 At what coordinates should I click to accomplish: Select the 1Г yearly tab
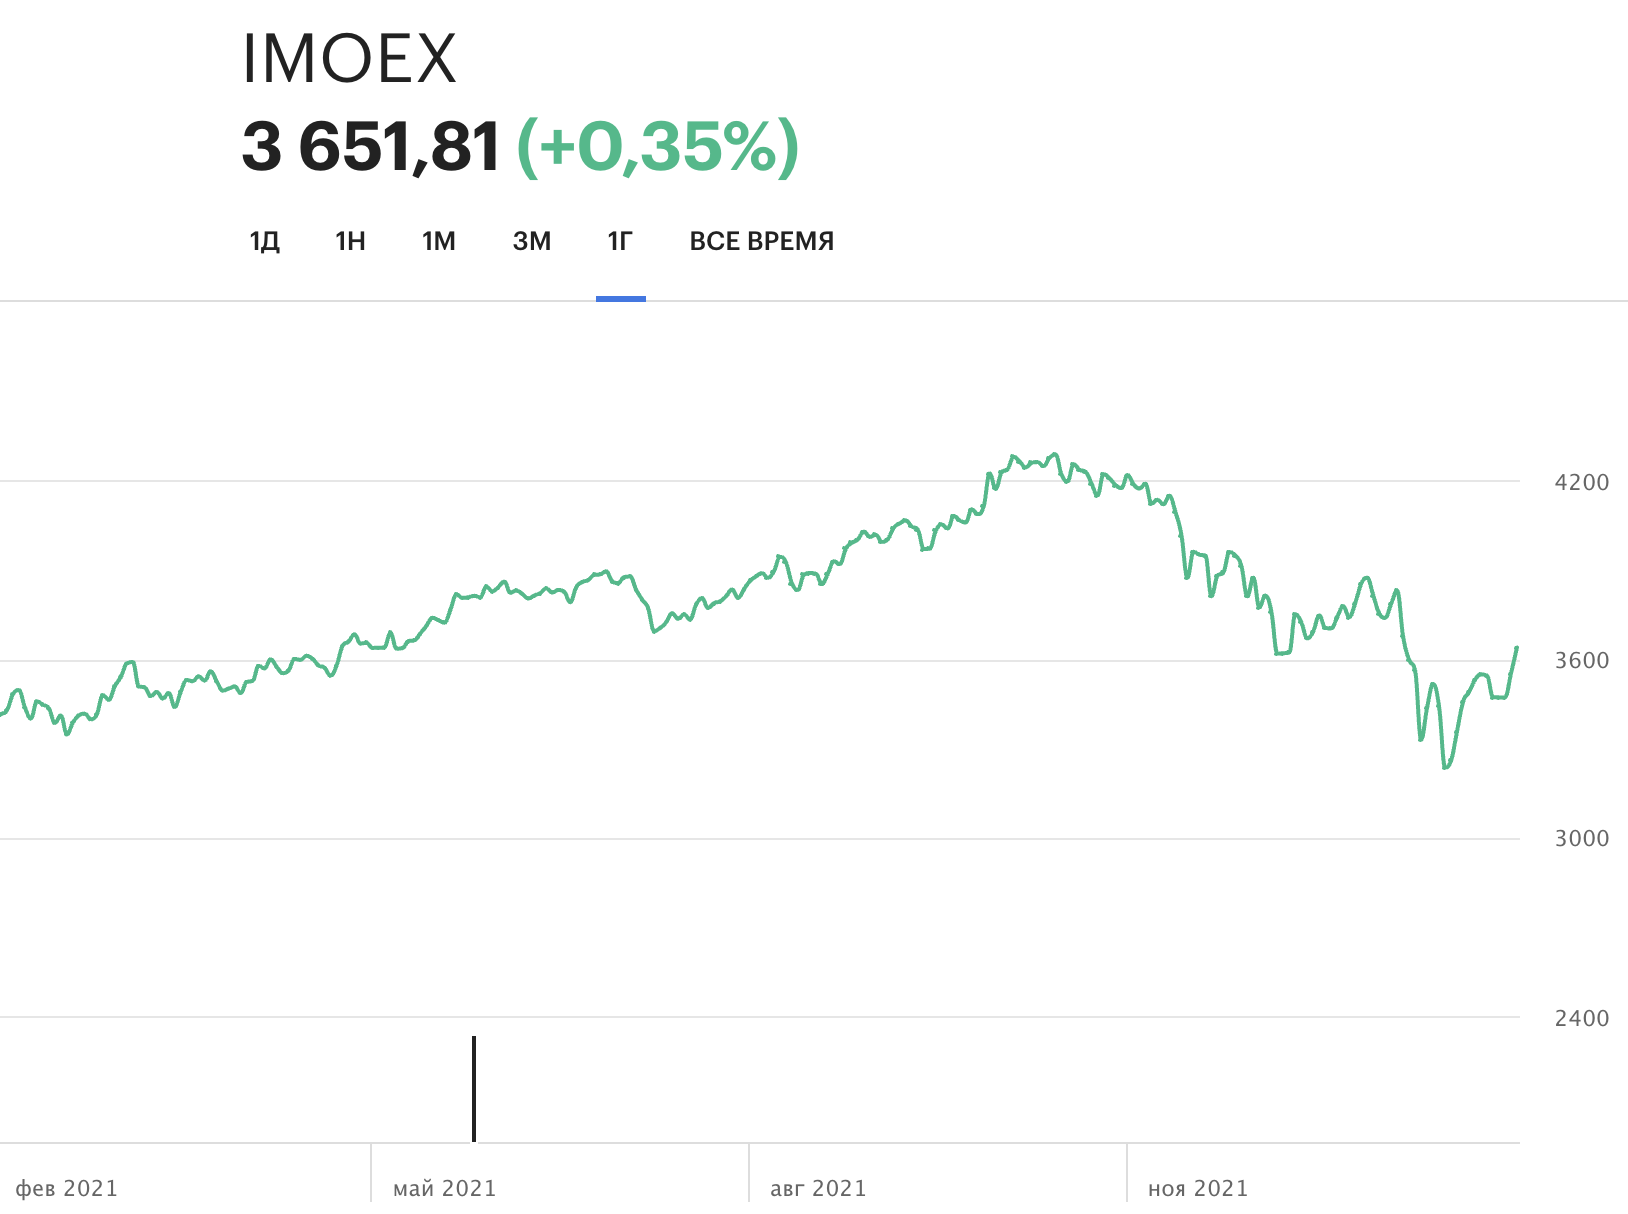pyautogui.click(x=620, y=241)
